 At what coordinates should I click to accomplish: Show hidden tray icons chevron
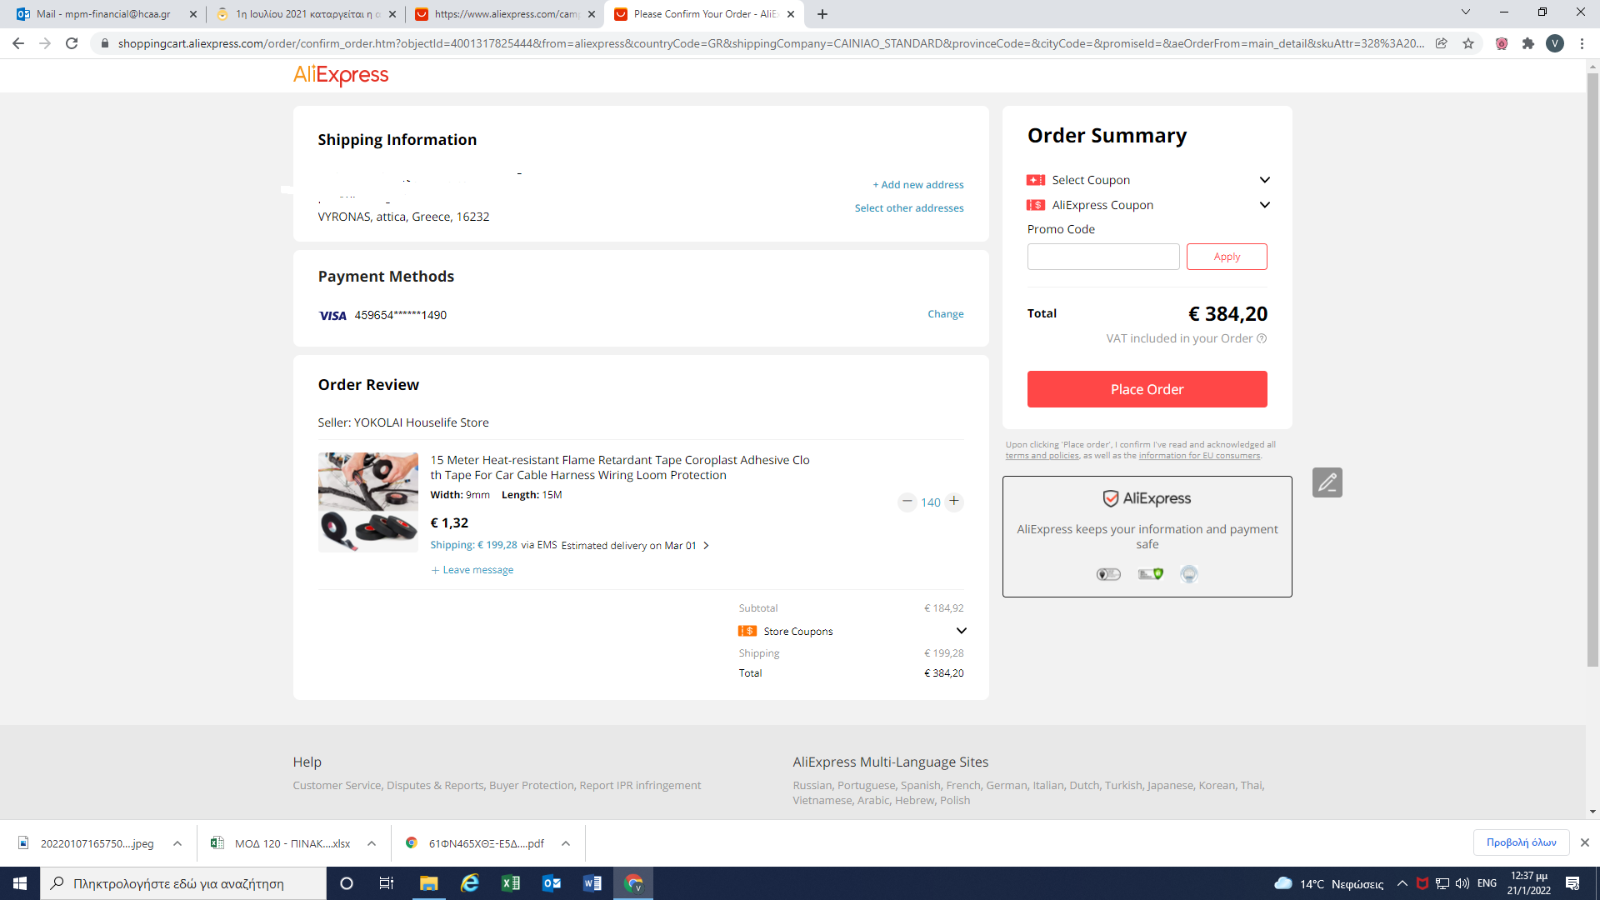pos(1402,883)
